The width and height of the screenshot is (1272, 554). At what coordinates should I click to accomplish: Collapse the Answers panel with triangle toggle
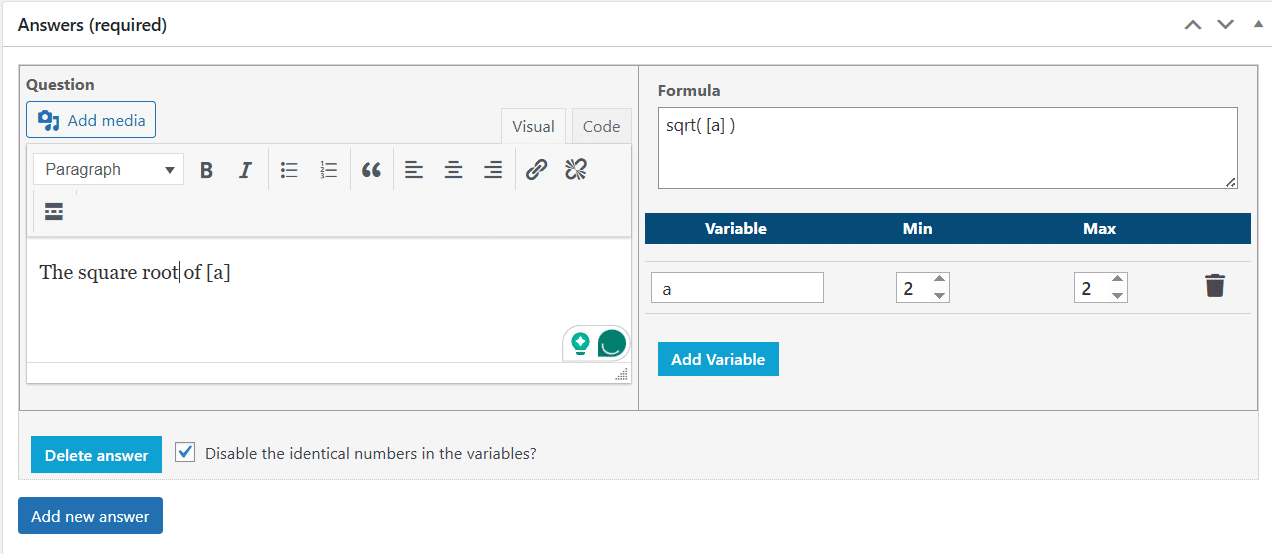(1258, 23)
